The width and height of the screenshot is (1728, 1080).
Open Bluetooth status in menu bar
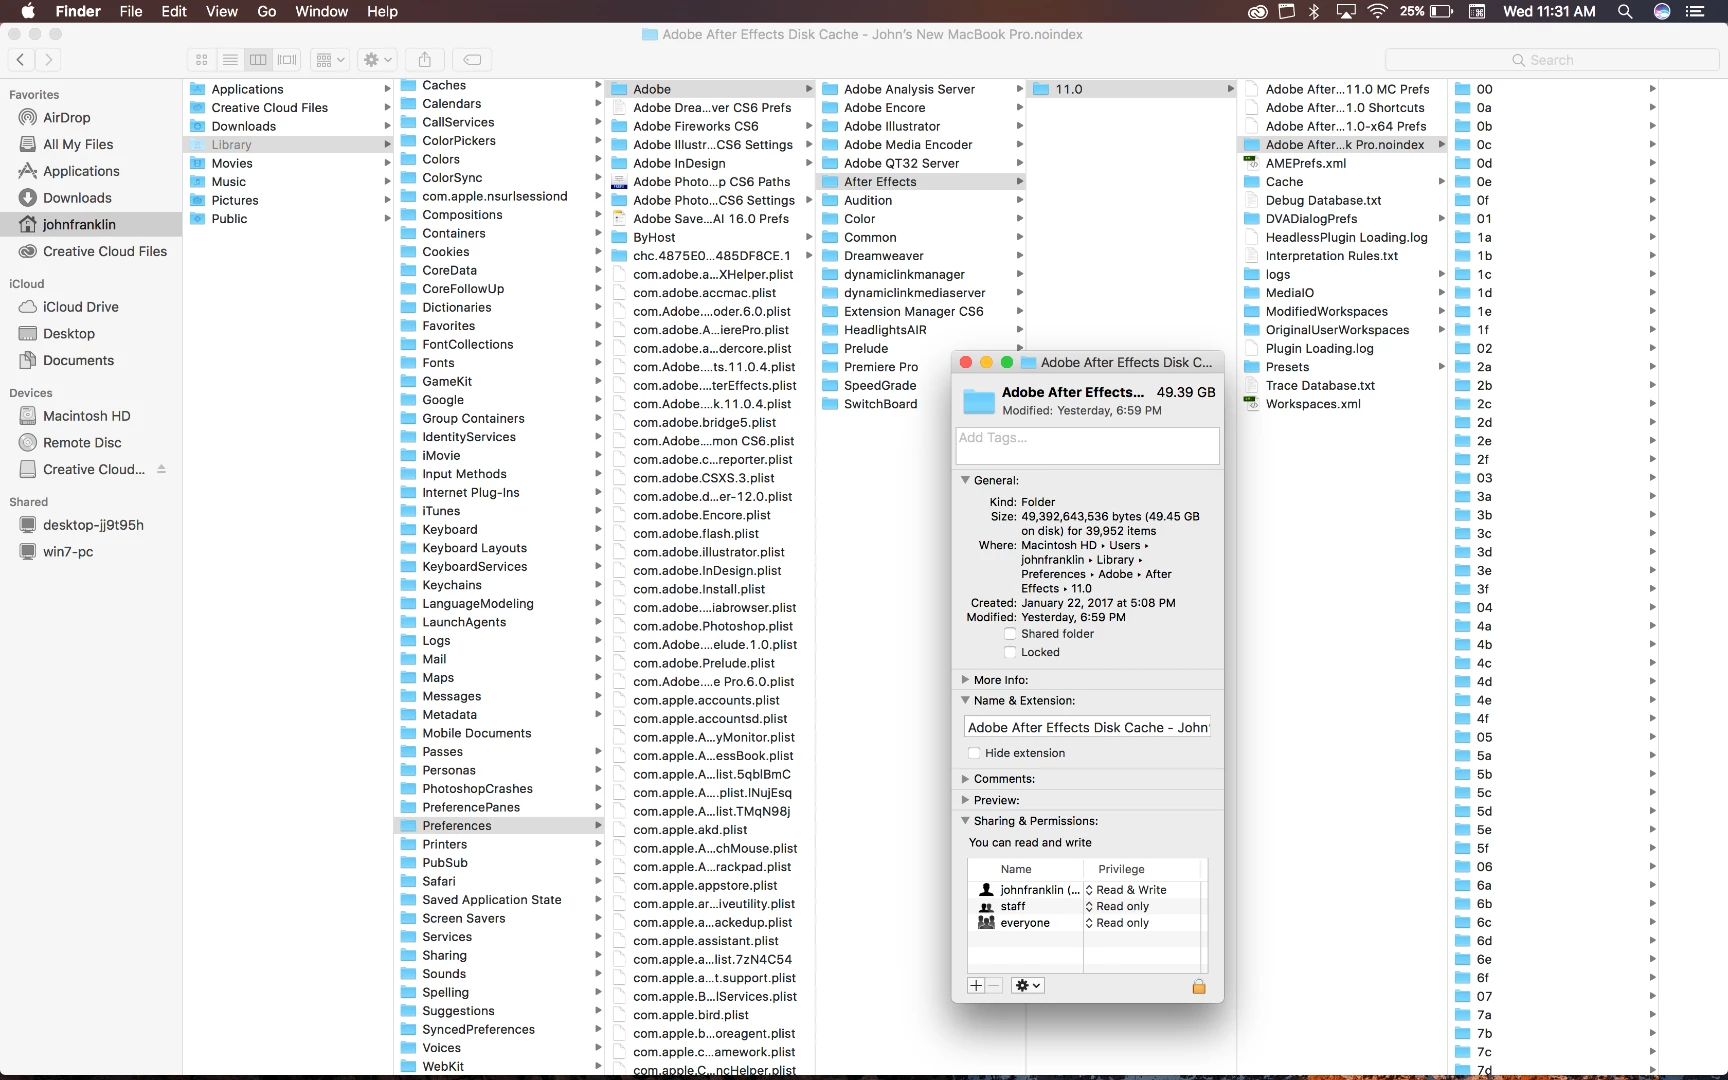coord(1315,12)
